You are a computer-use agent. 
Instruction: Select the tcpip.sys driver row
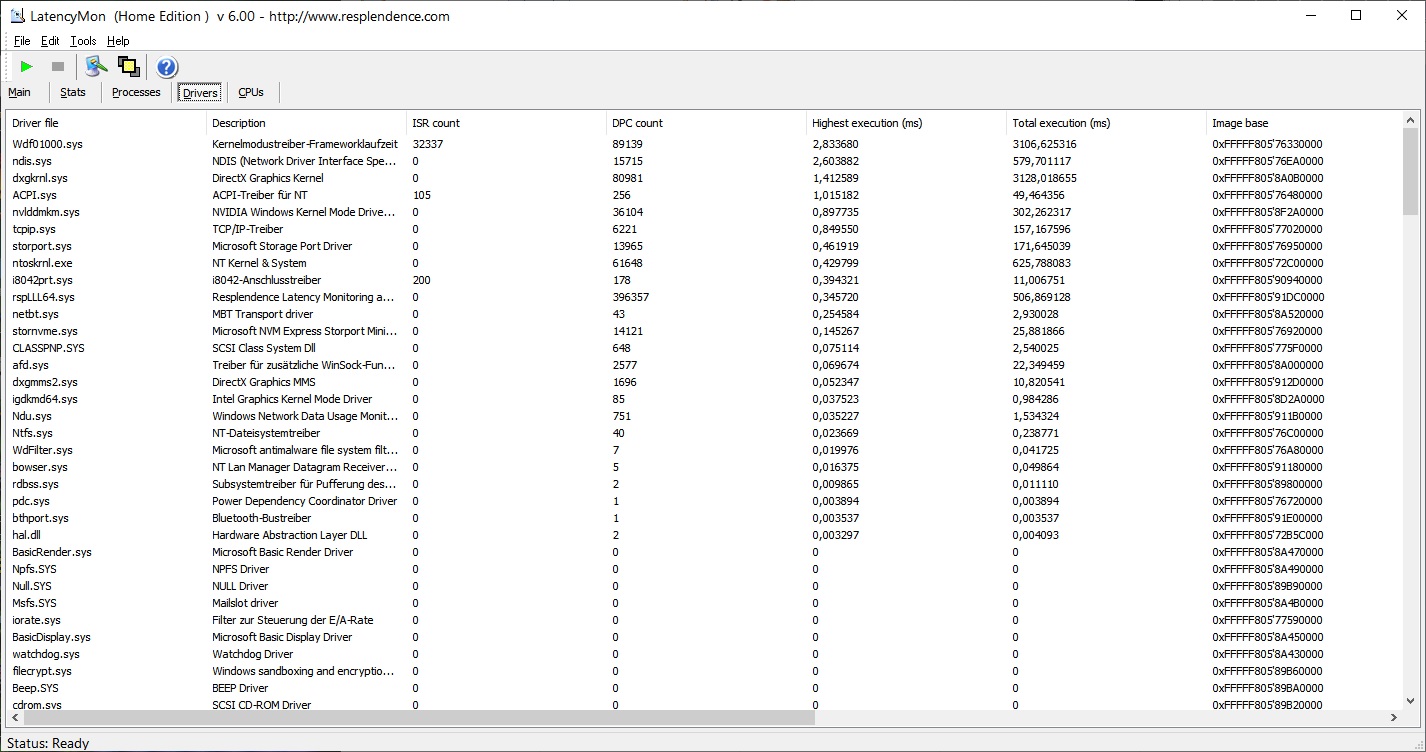[704, 229]
